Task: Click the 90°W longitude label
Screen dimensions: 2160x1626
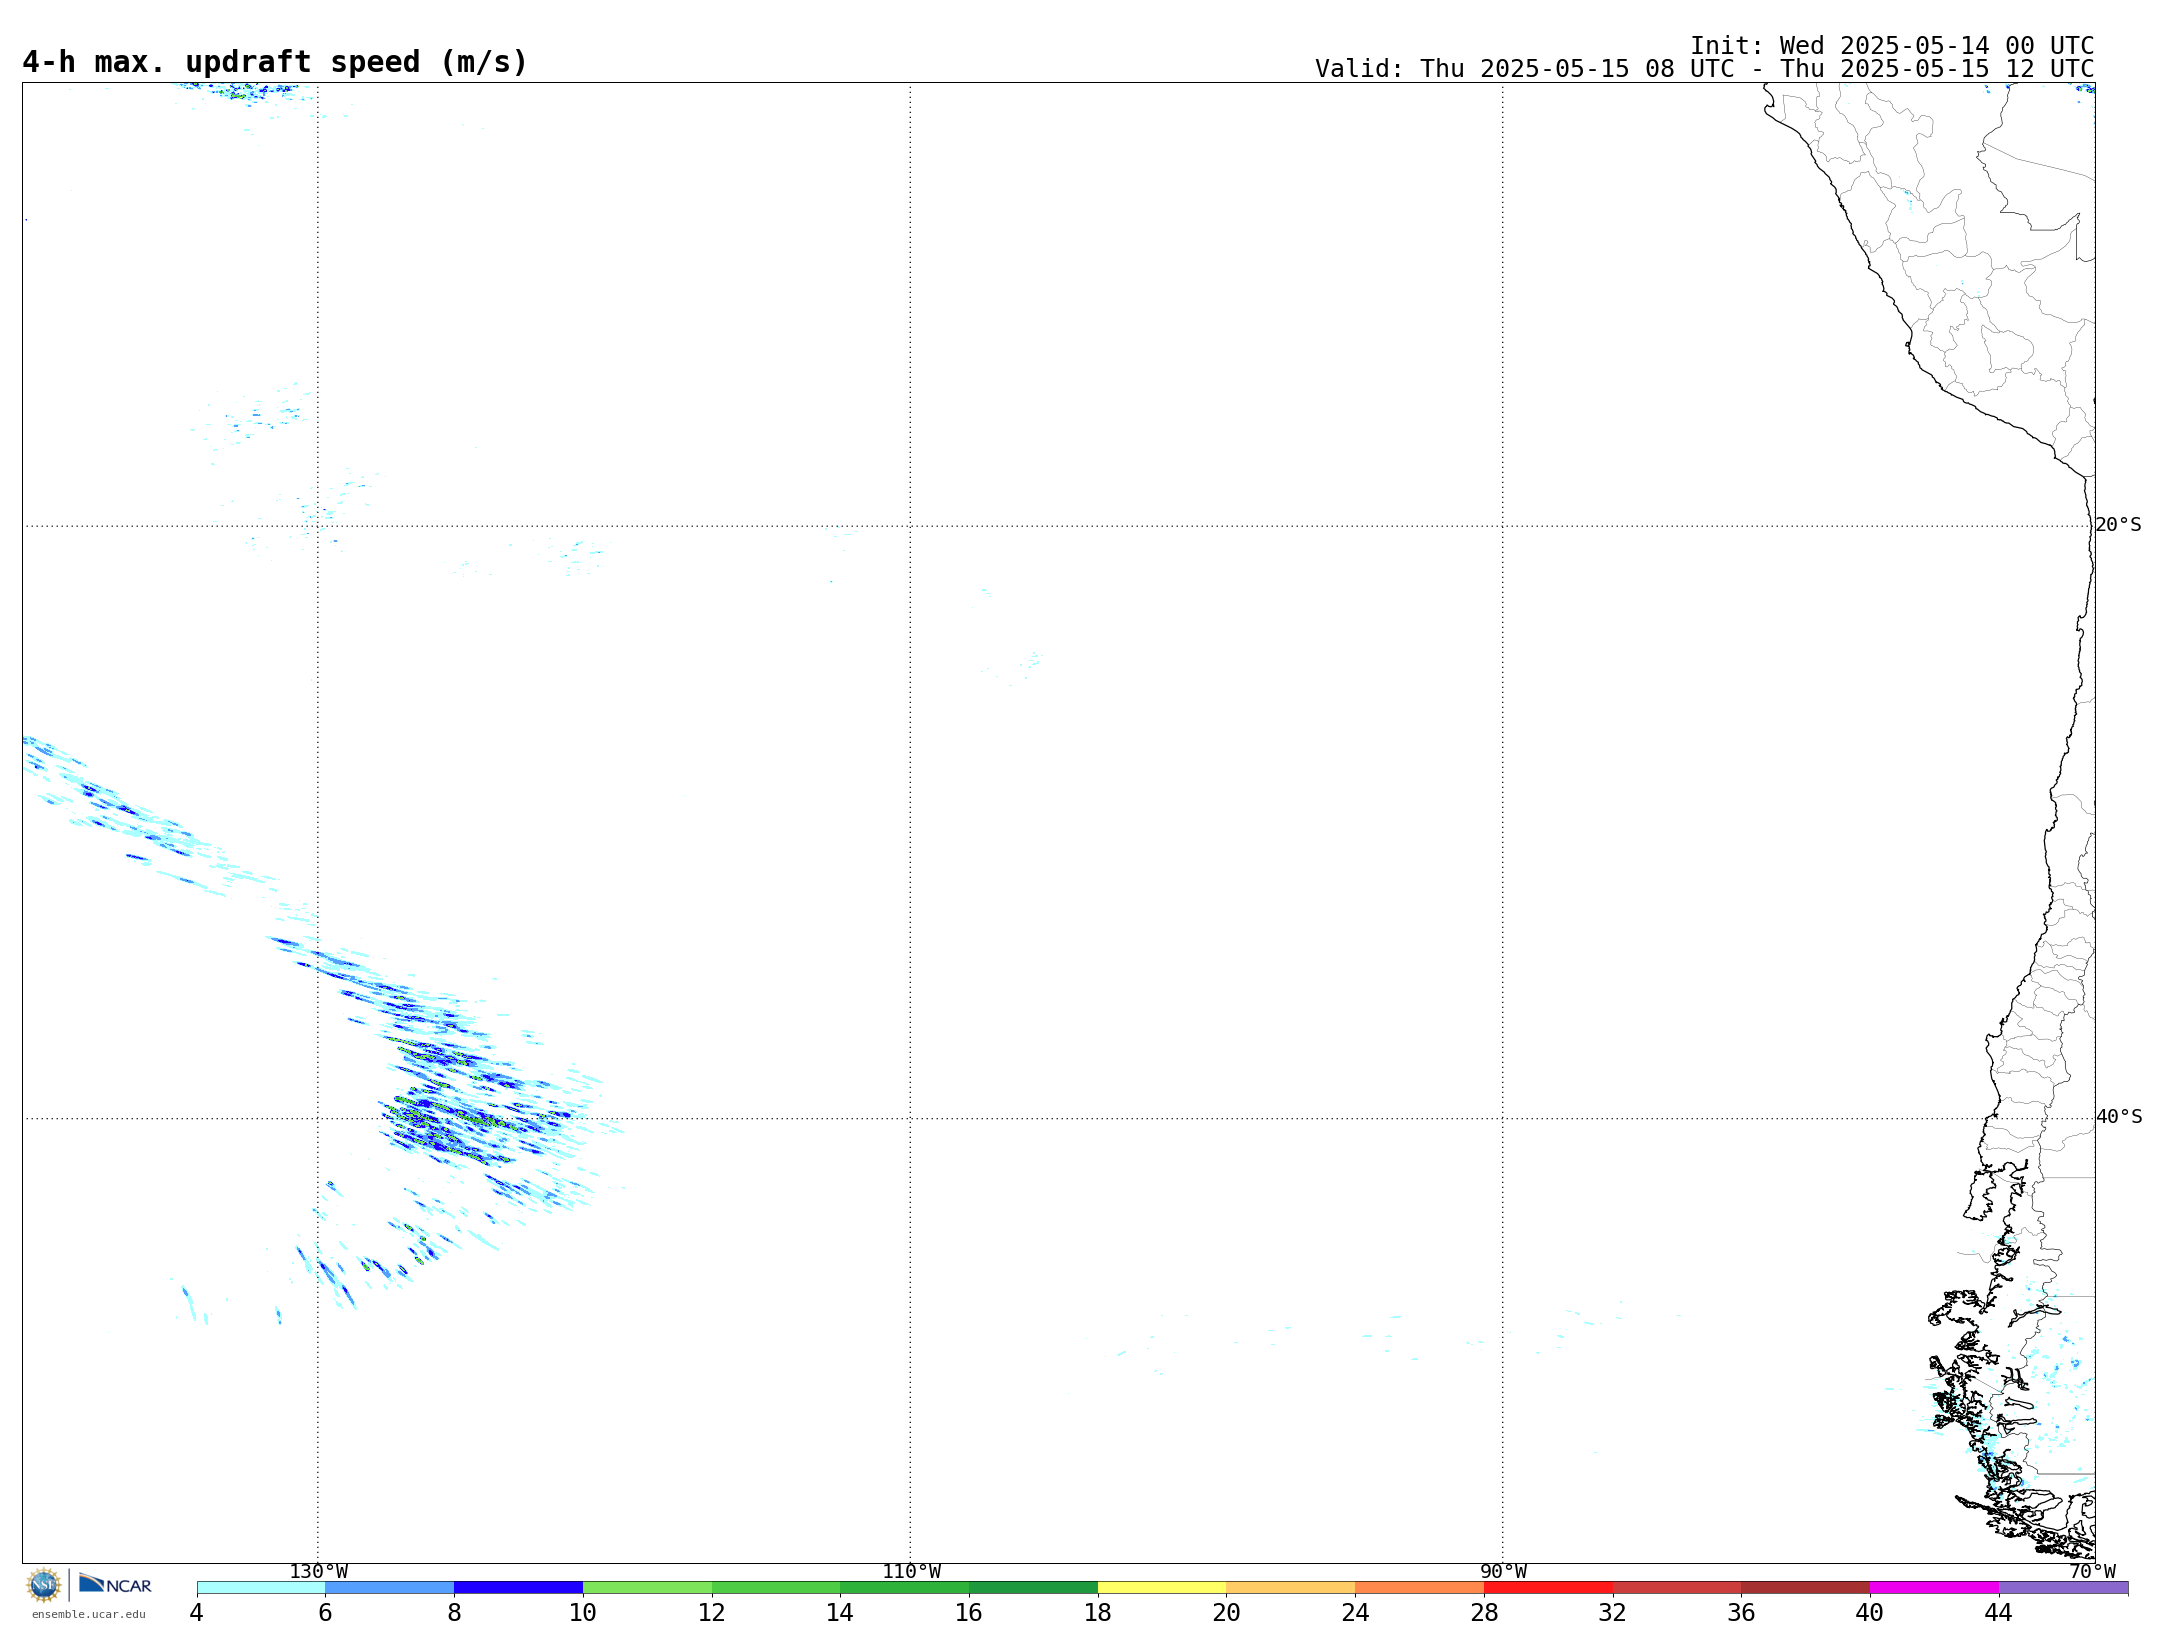Action: coord(1503,1571)
